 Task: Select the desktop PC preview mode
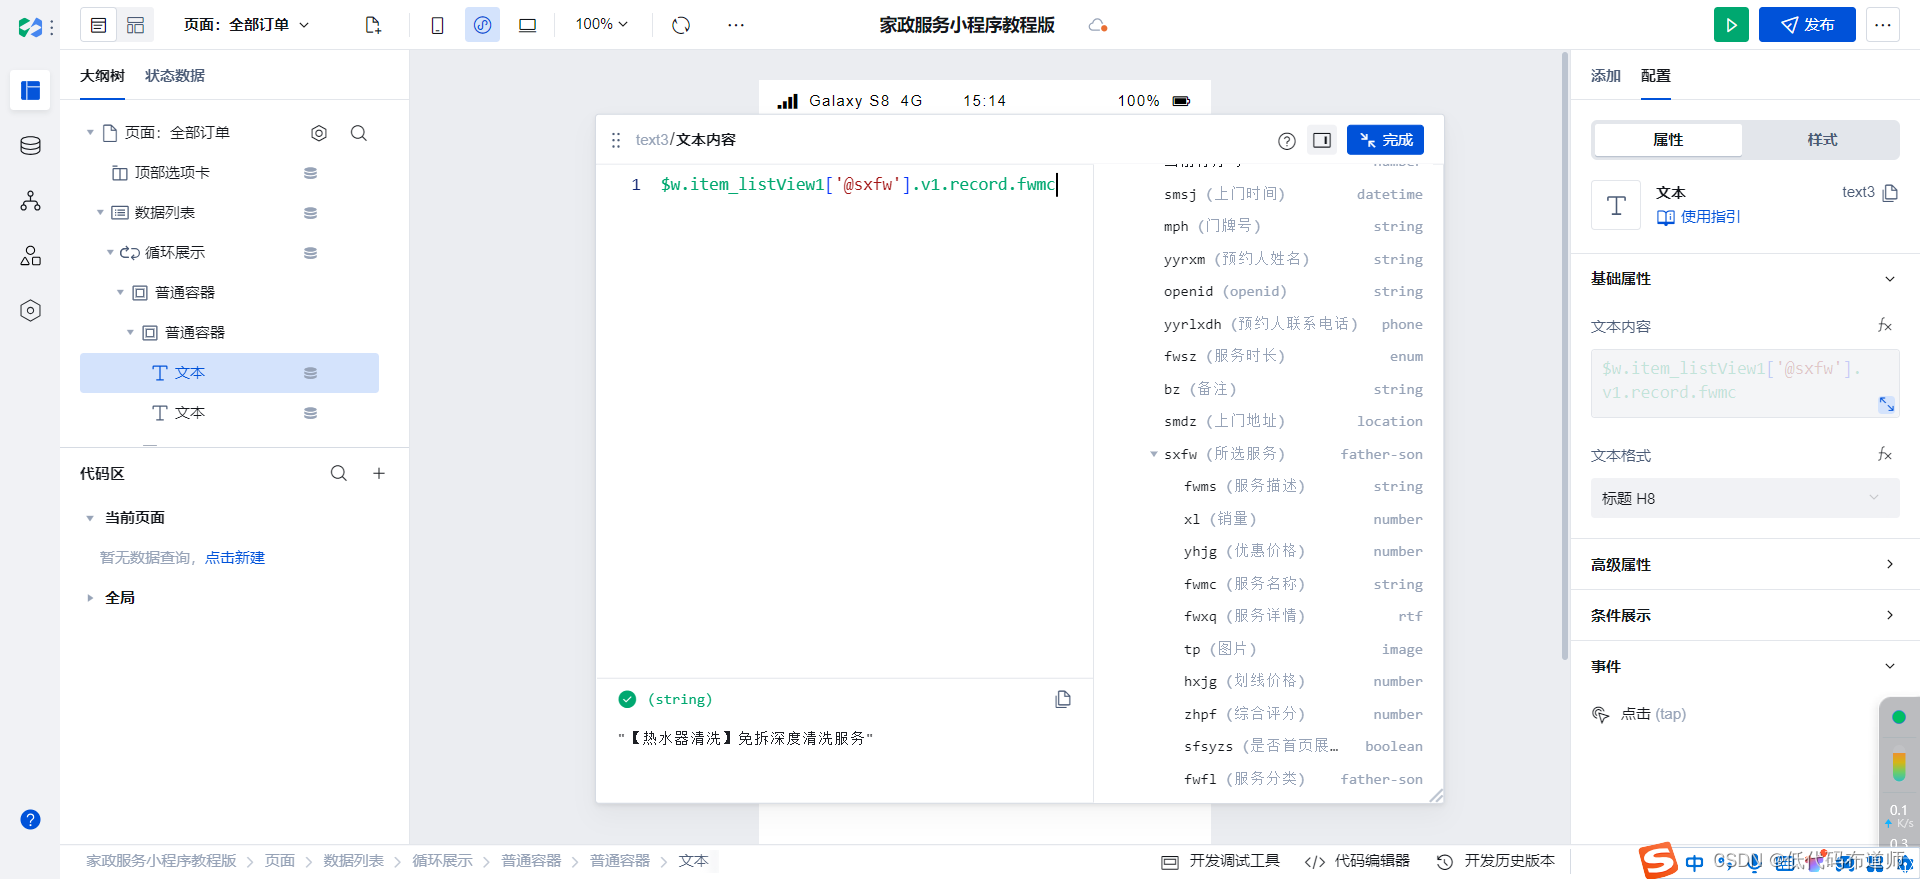pos(527,25)
